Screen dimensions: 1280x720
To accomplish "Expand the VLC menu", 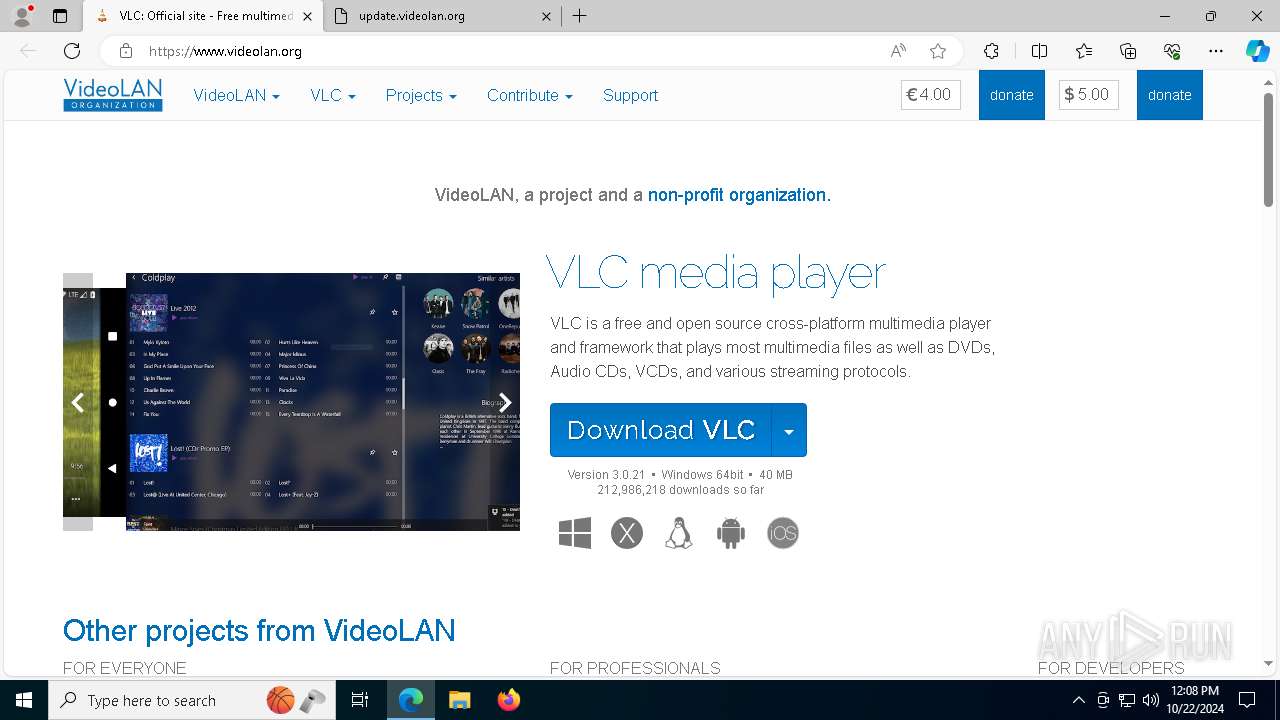I will point(333,95).
